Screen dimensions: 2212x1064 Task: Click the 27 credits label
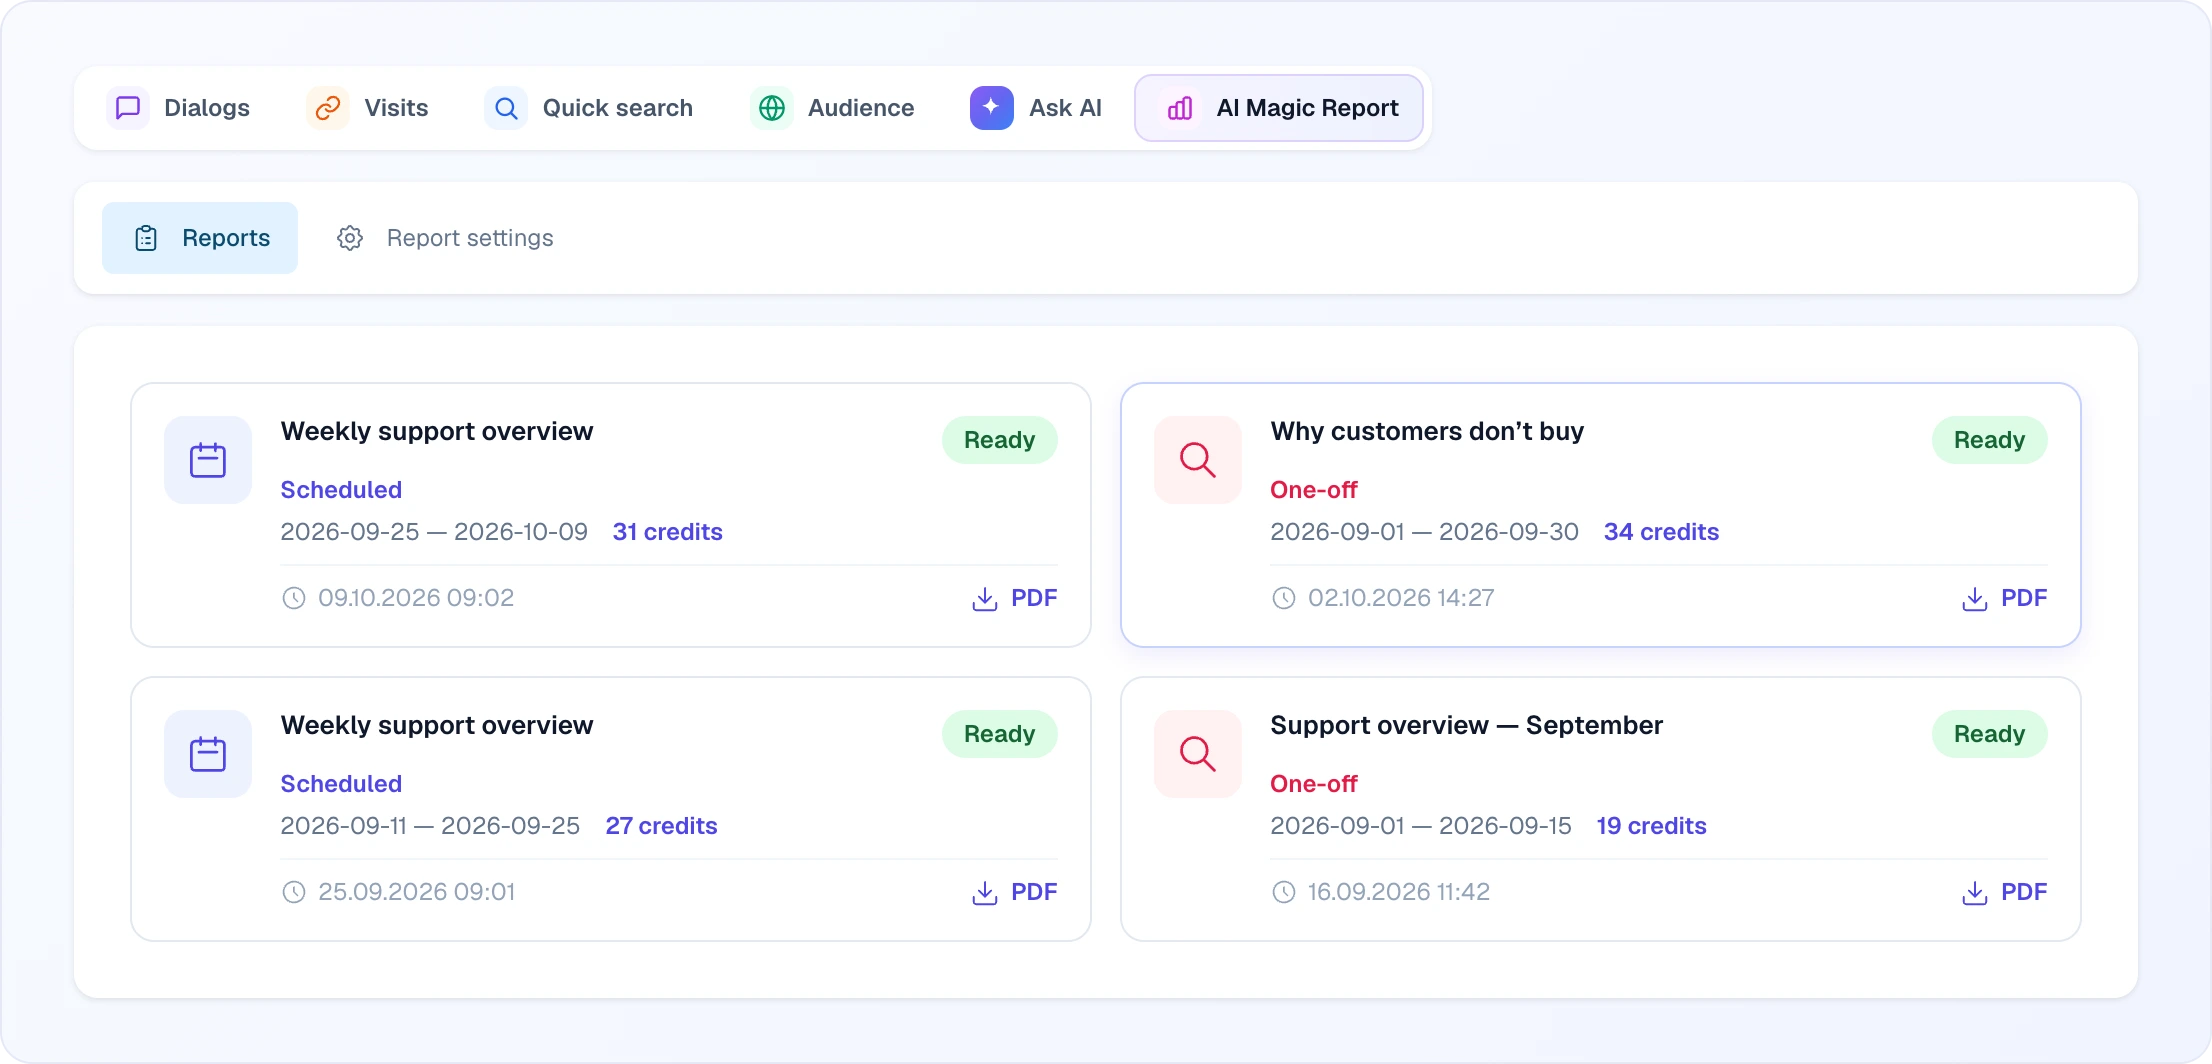click(x=661, y=826)
